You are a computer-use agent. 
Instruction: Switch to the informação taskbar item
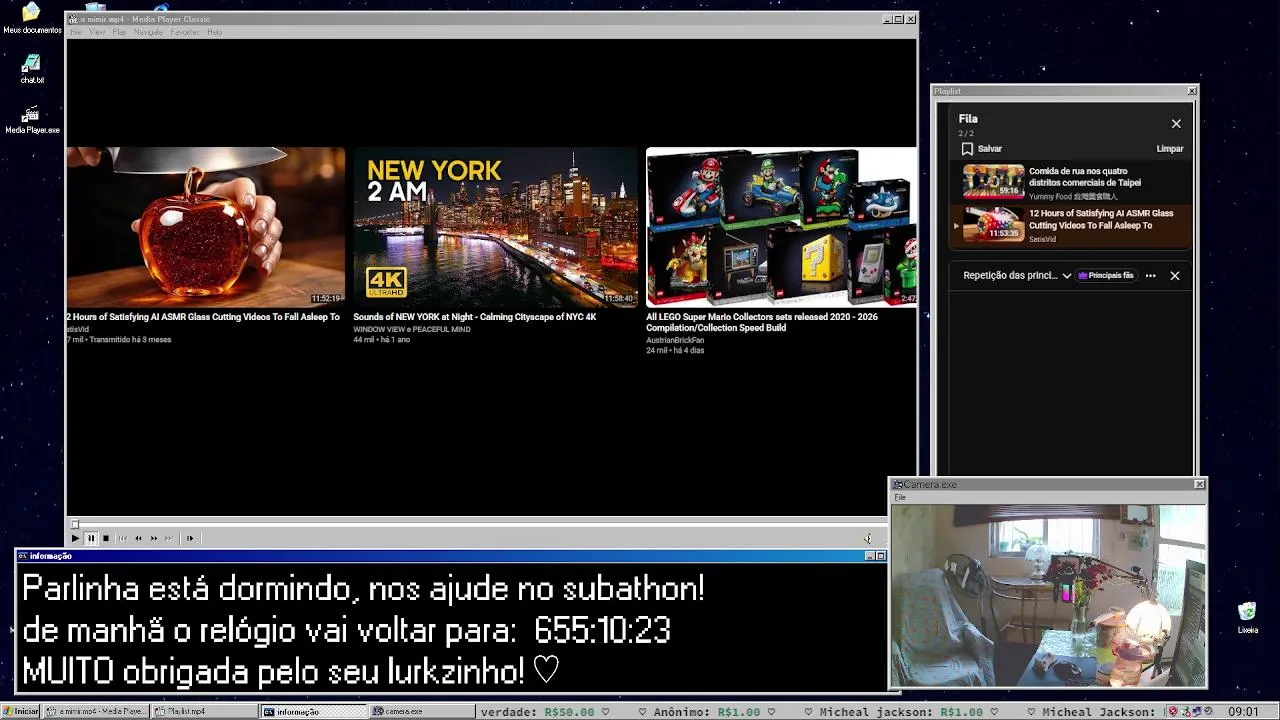(314, 712)
